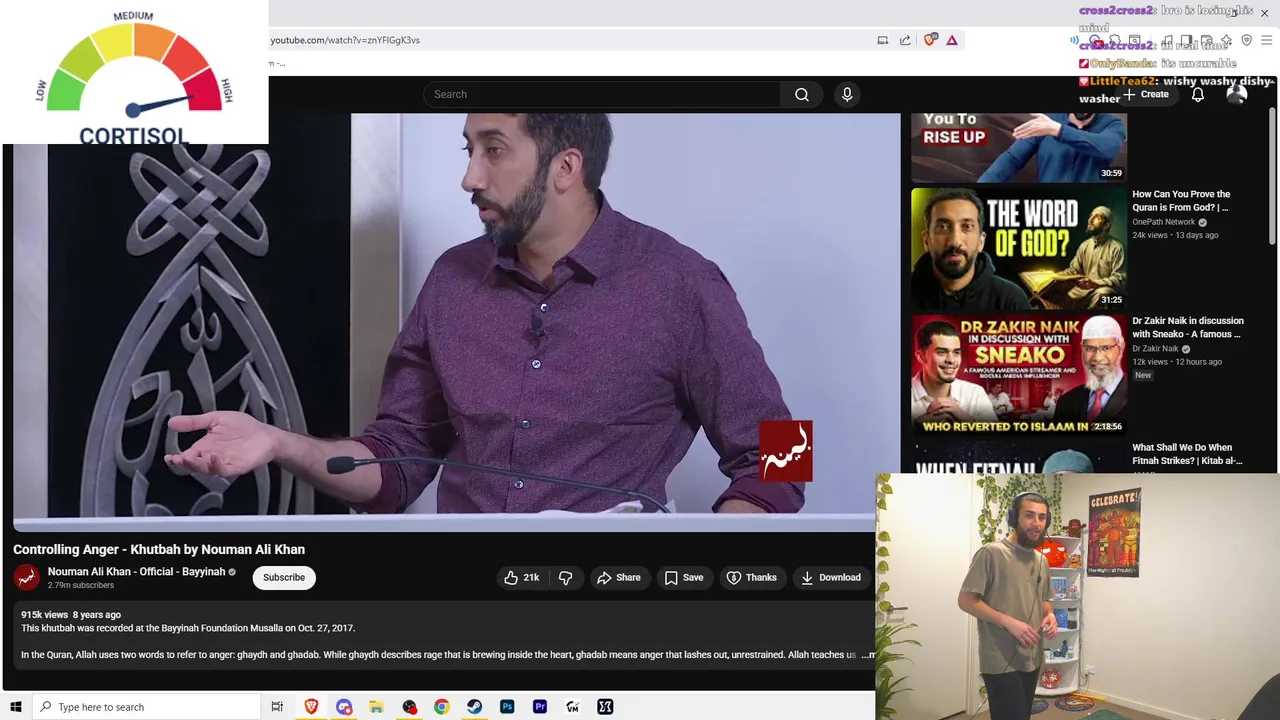Image resolution: width=1280 pixels, height=720 pixels.
Task: Click the Windows taskbar search box
Action: [x=146, y=707]
